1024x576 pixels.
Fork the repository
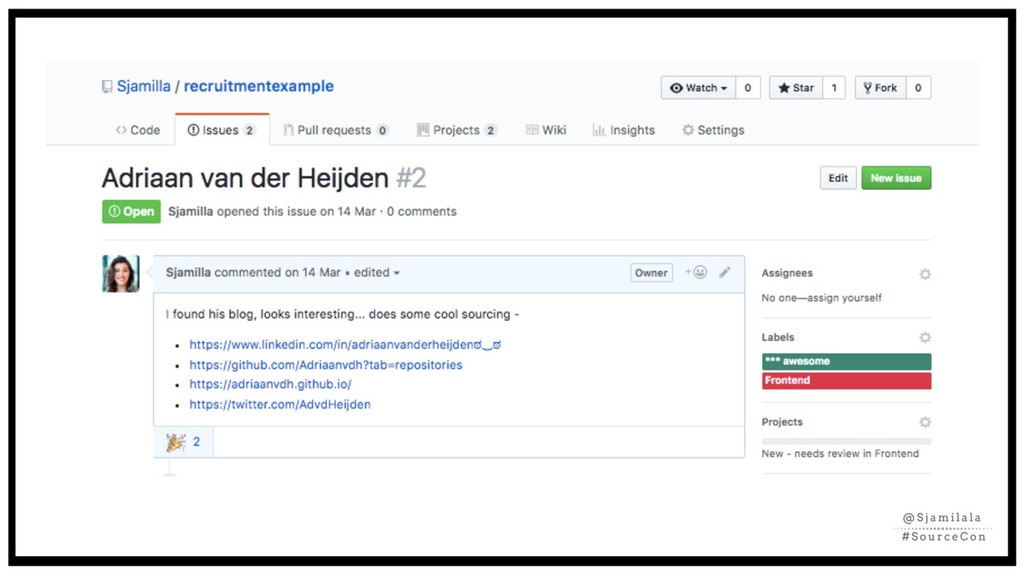coord(880,88)
